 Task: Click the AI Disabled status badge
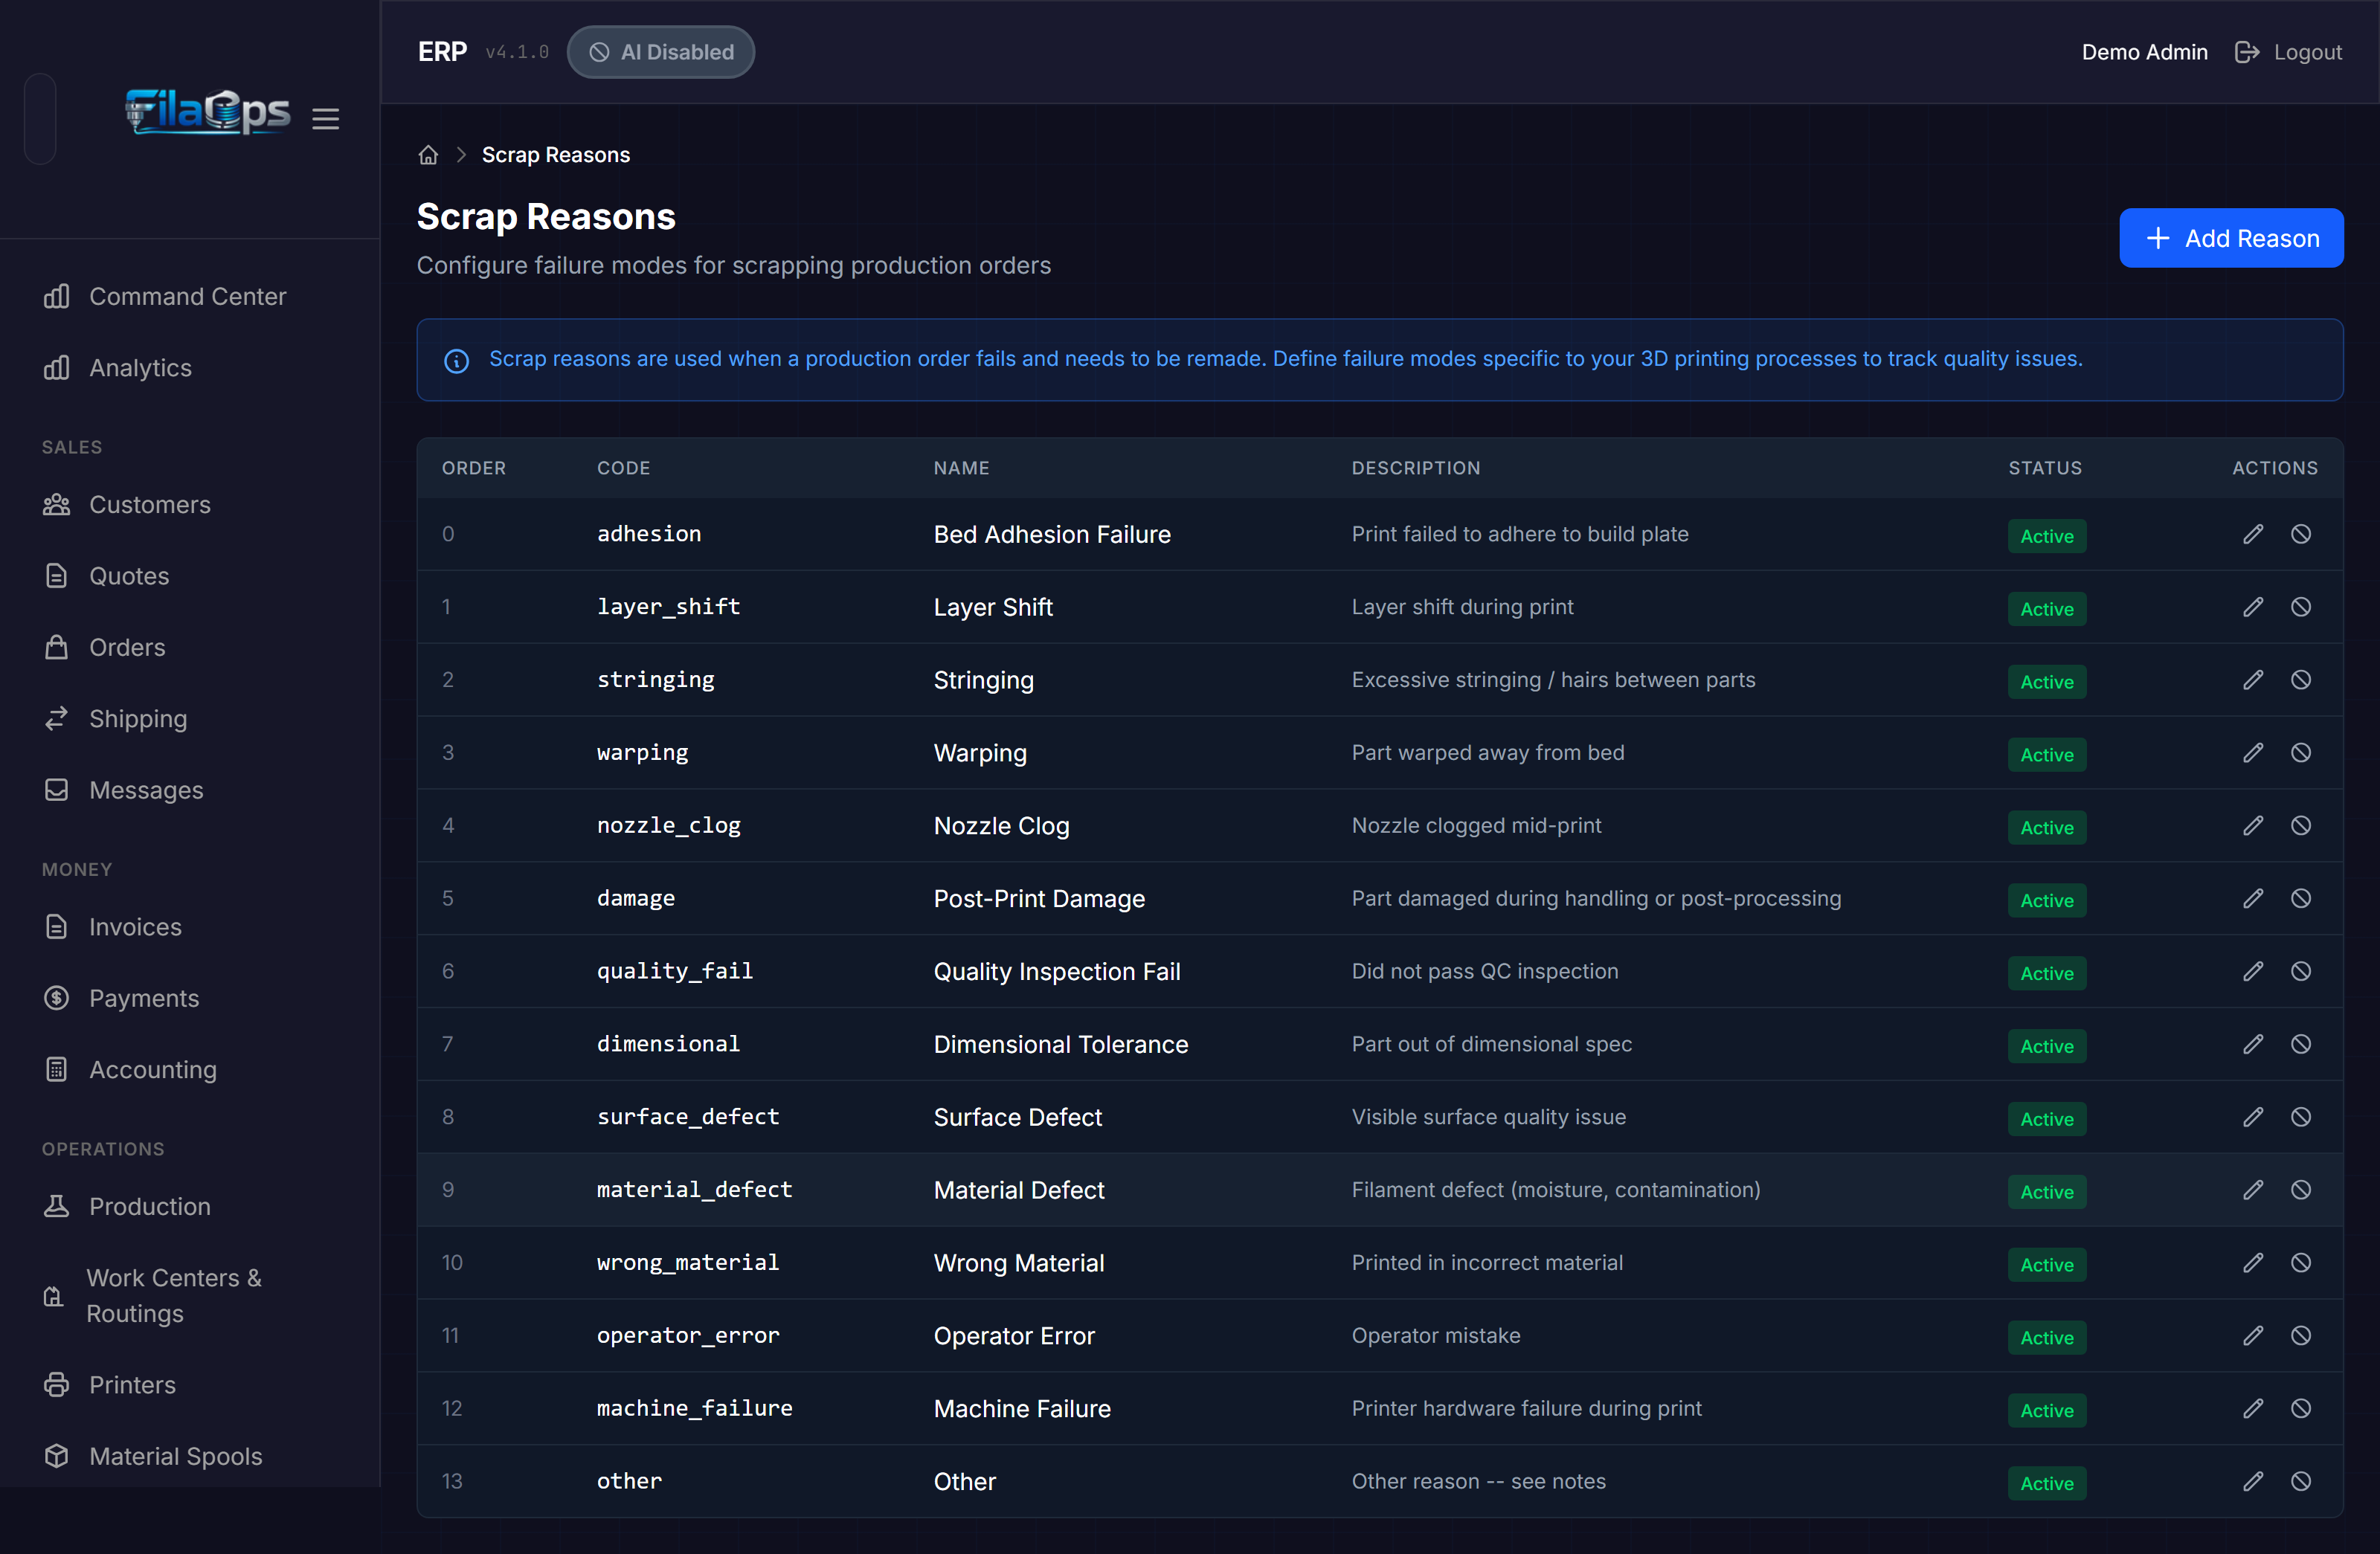pyautogui.click(x=661, y=52)
